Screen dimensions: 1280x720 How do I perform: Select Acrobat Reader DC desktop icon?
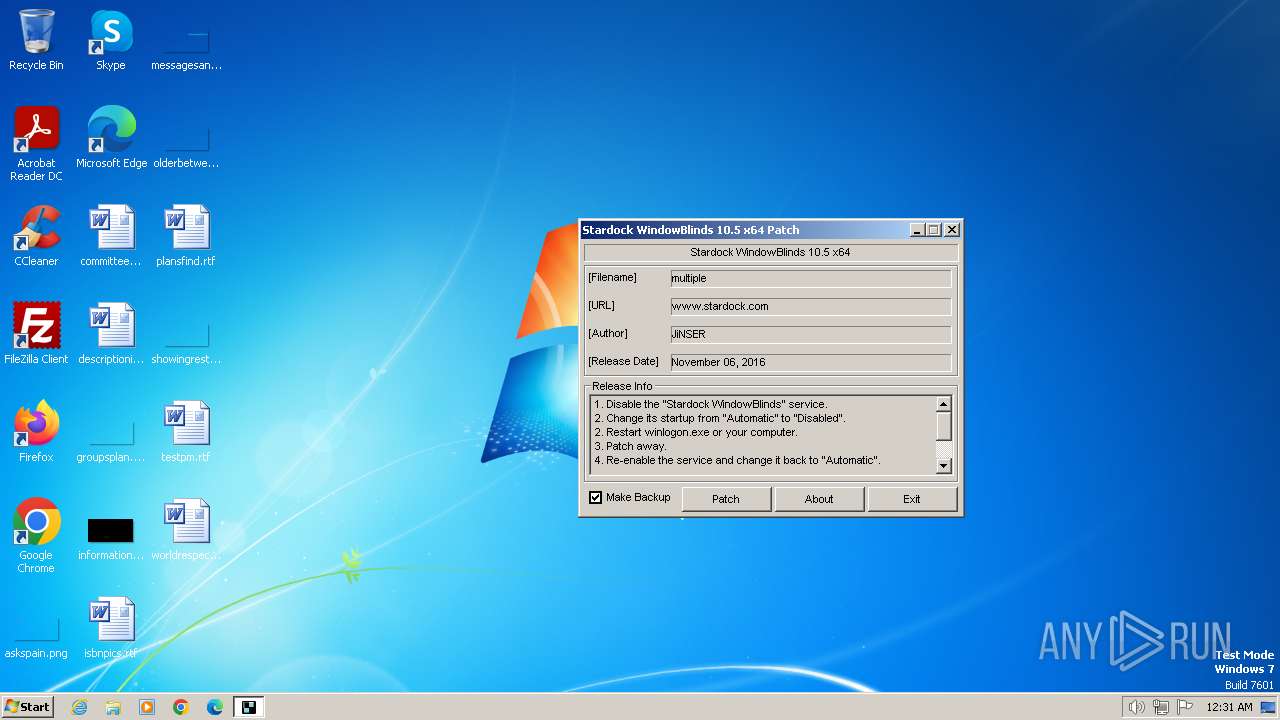click(36, 143)
